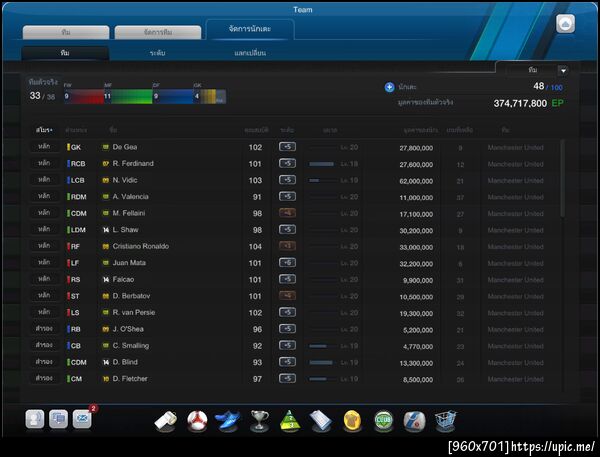
Task: Click the red FW squad composition bar
Action: tap(84, 96)
